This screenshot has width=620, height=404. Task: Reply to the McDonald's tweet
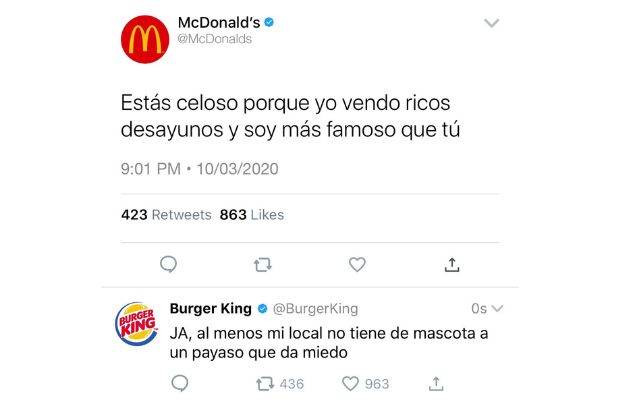168,264
